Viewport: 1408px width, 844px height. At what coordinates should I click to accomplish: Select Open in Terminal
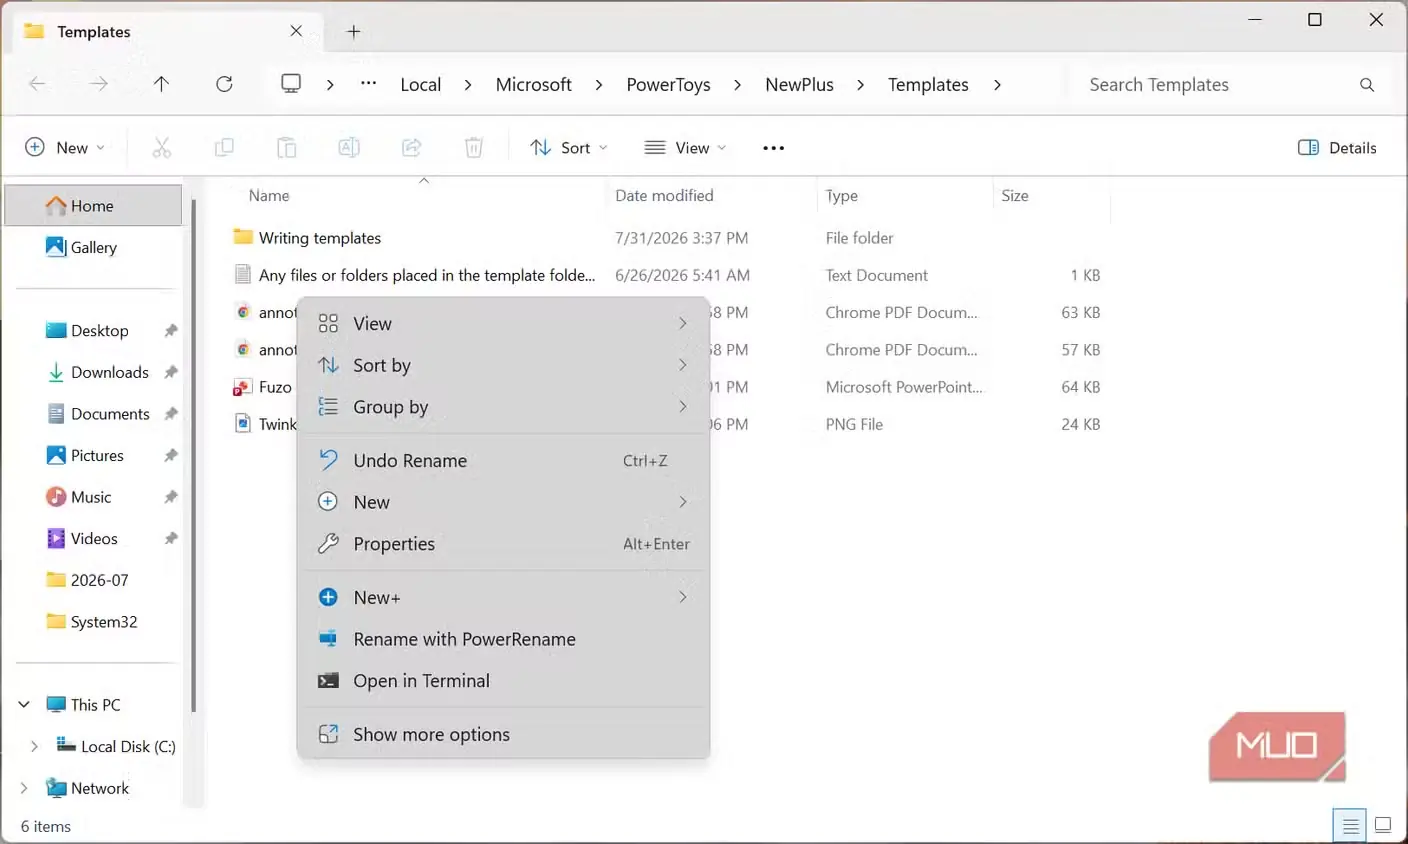pos(504,681)
